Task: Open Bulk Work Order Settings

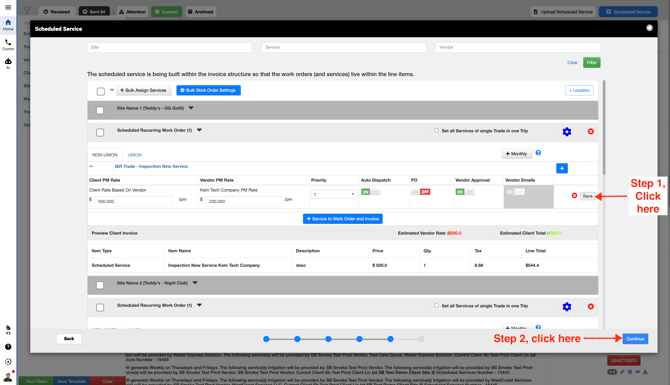Action: coord(209,90)
